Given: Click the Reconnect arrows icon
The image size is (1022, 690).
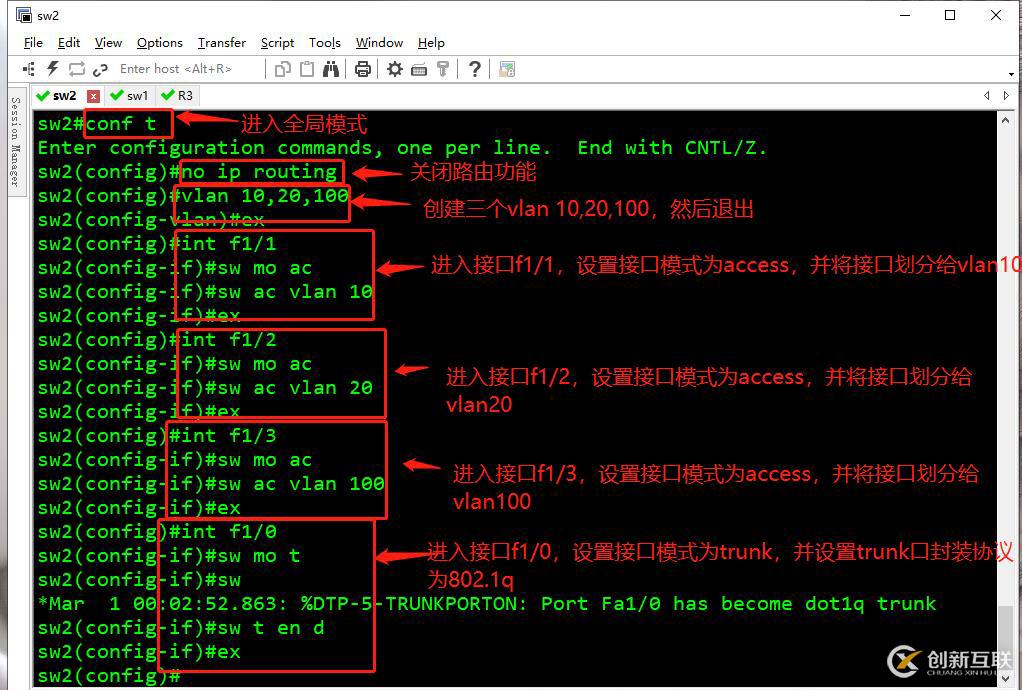Looking at the screenshot, I should [x=77, y=68].
